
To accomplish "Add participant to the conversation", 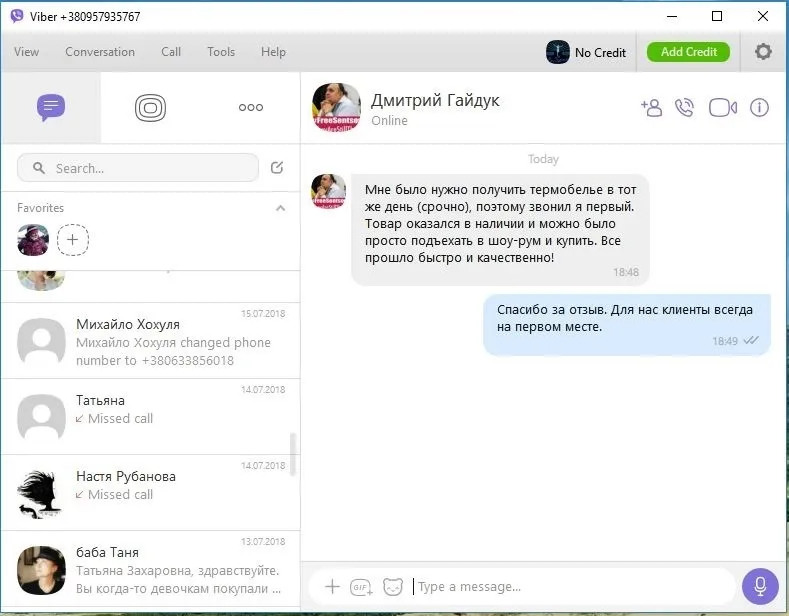I will 652,108.
